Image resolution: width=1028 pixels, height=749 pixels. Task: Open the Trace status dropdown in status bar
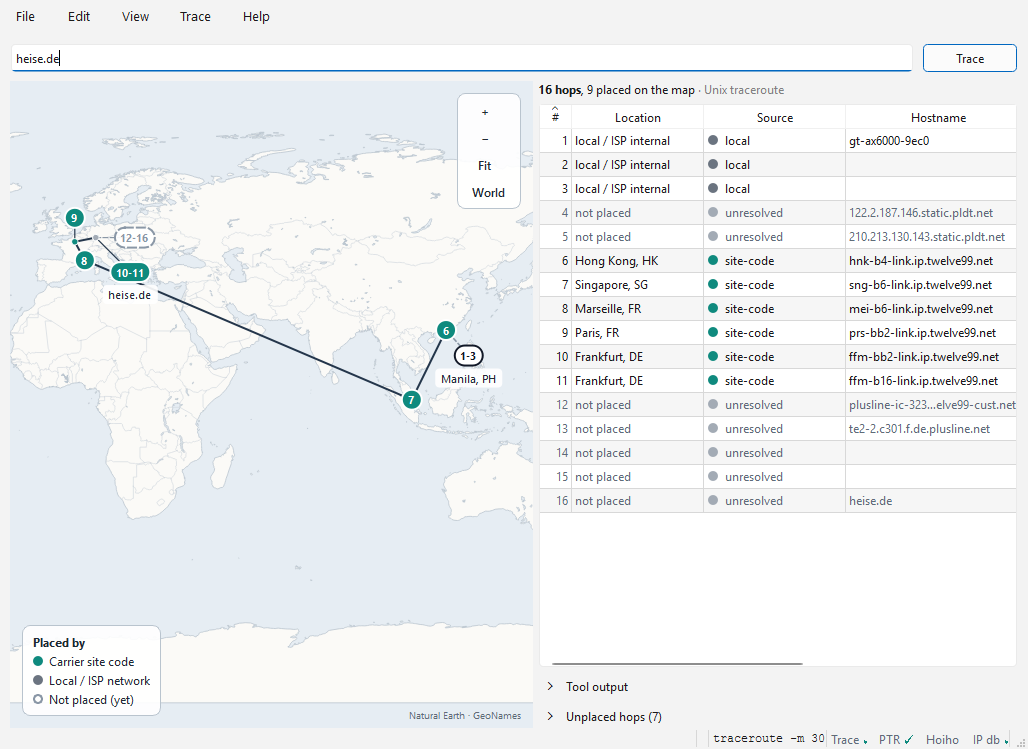pyautogui.click(x=850, y=739)
